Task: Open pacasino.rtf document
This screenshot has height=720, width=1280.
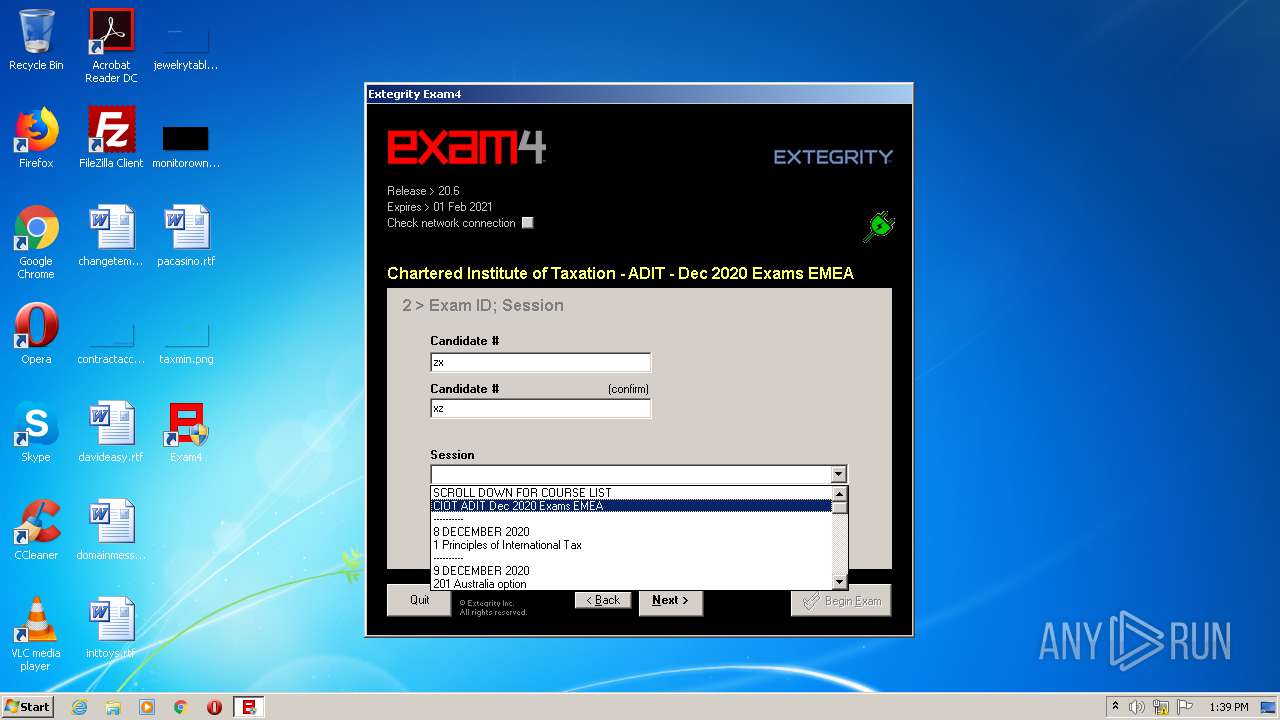Action: (186, 236)
